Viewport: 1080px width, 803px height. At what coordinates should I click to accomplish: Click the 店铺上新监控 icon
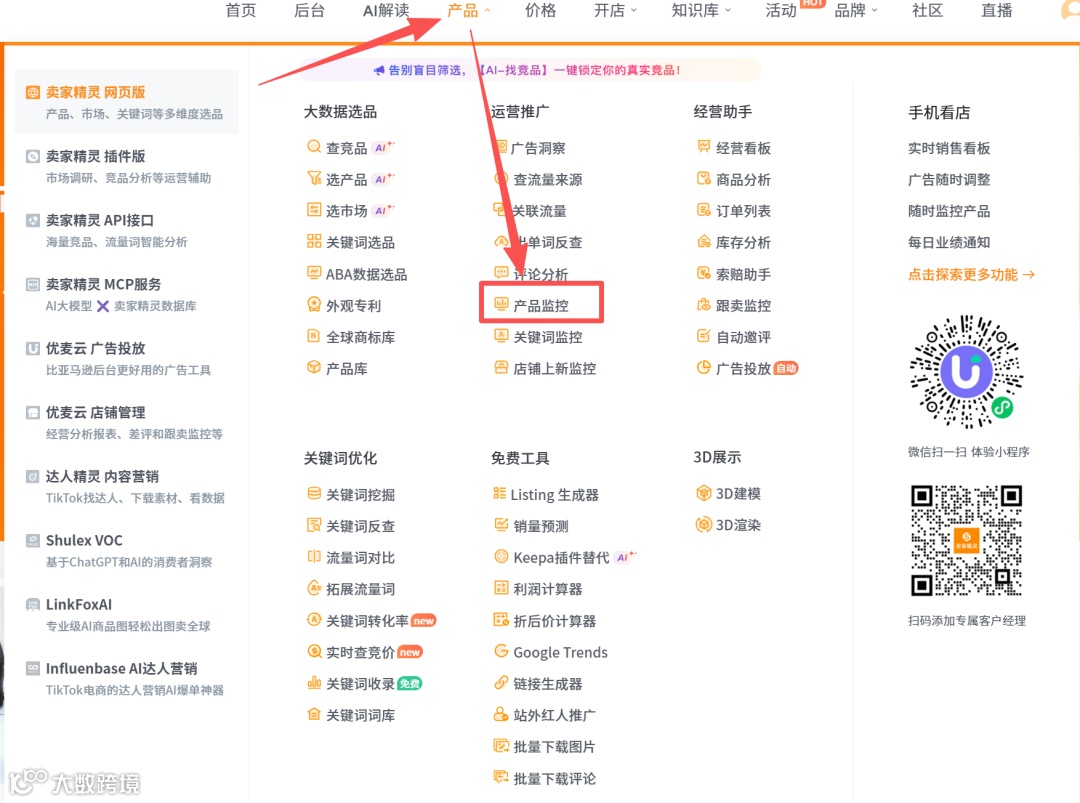tap(501, 368)
